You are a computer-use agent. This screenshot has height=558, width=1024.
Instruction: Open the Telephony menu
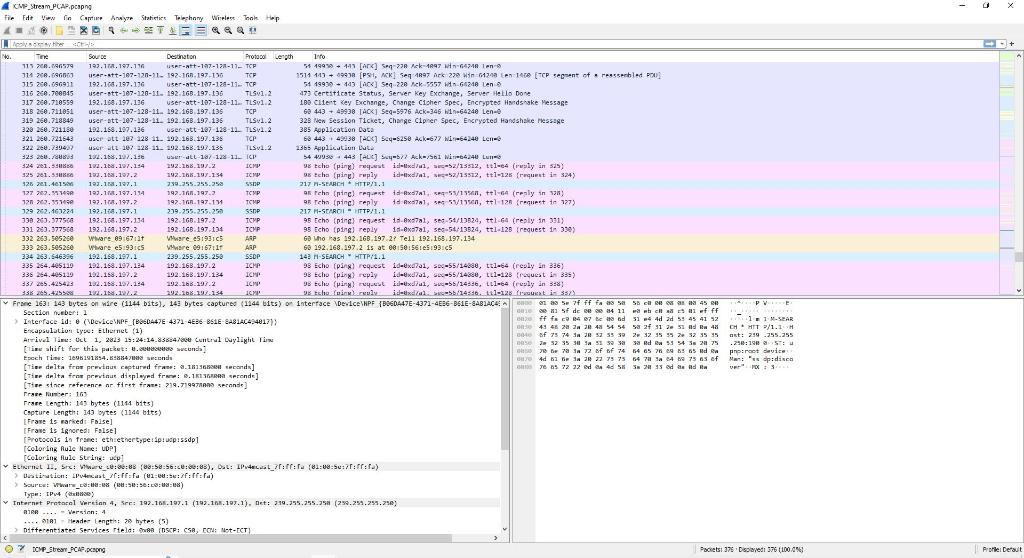click(188, 18)
